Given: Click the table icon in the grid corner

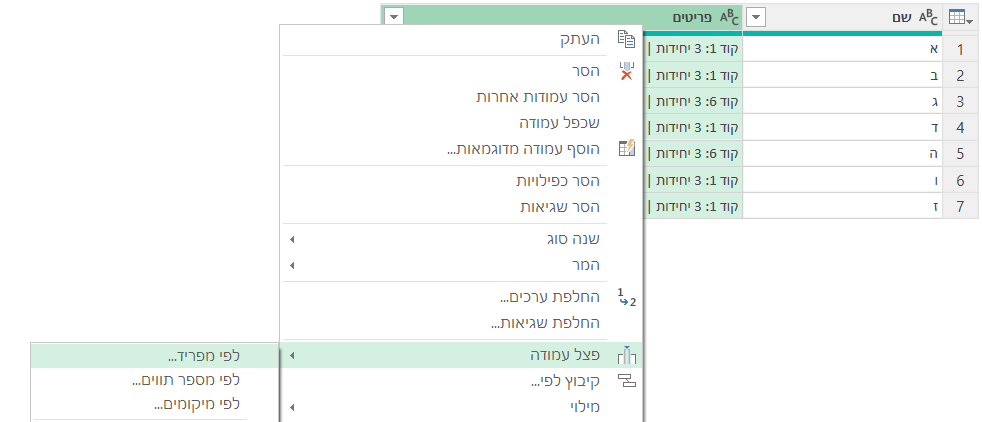Looking at the screenshot, I should pos(960,17).
